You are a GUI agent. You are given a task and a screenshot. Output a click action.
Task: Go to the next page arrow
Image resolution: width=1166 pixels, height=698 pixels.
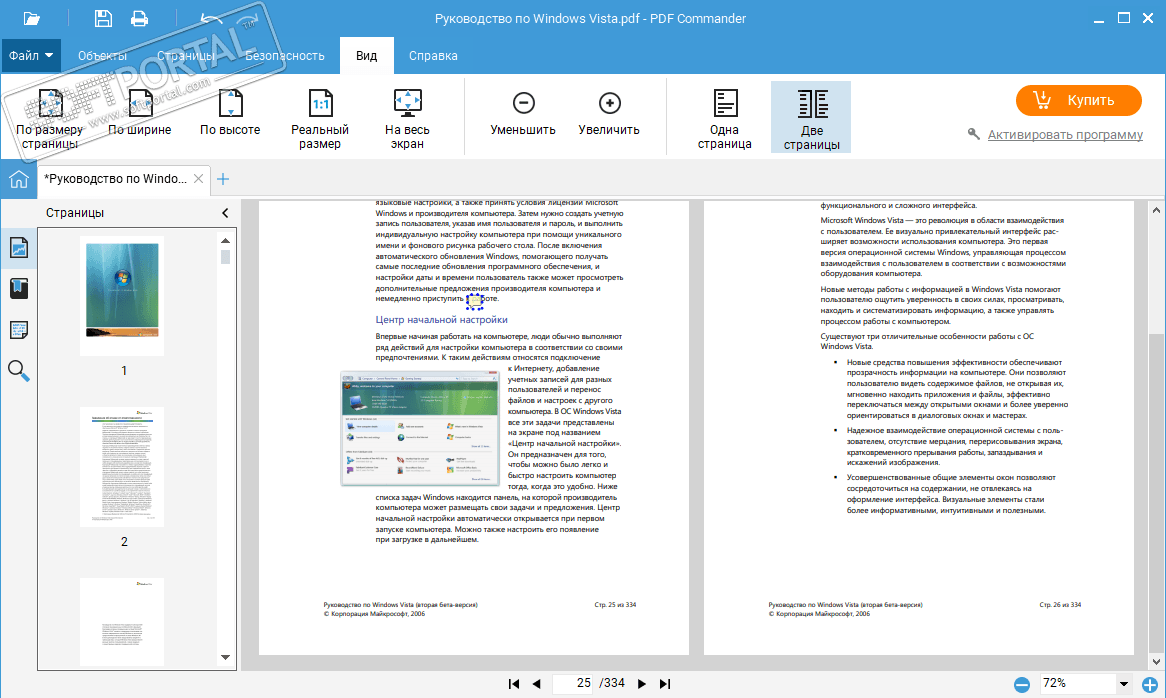tap(642, 684)
